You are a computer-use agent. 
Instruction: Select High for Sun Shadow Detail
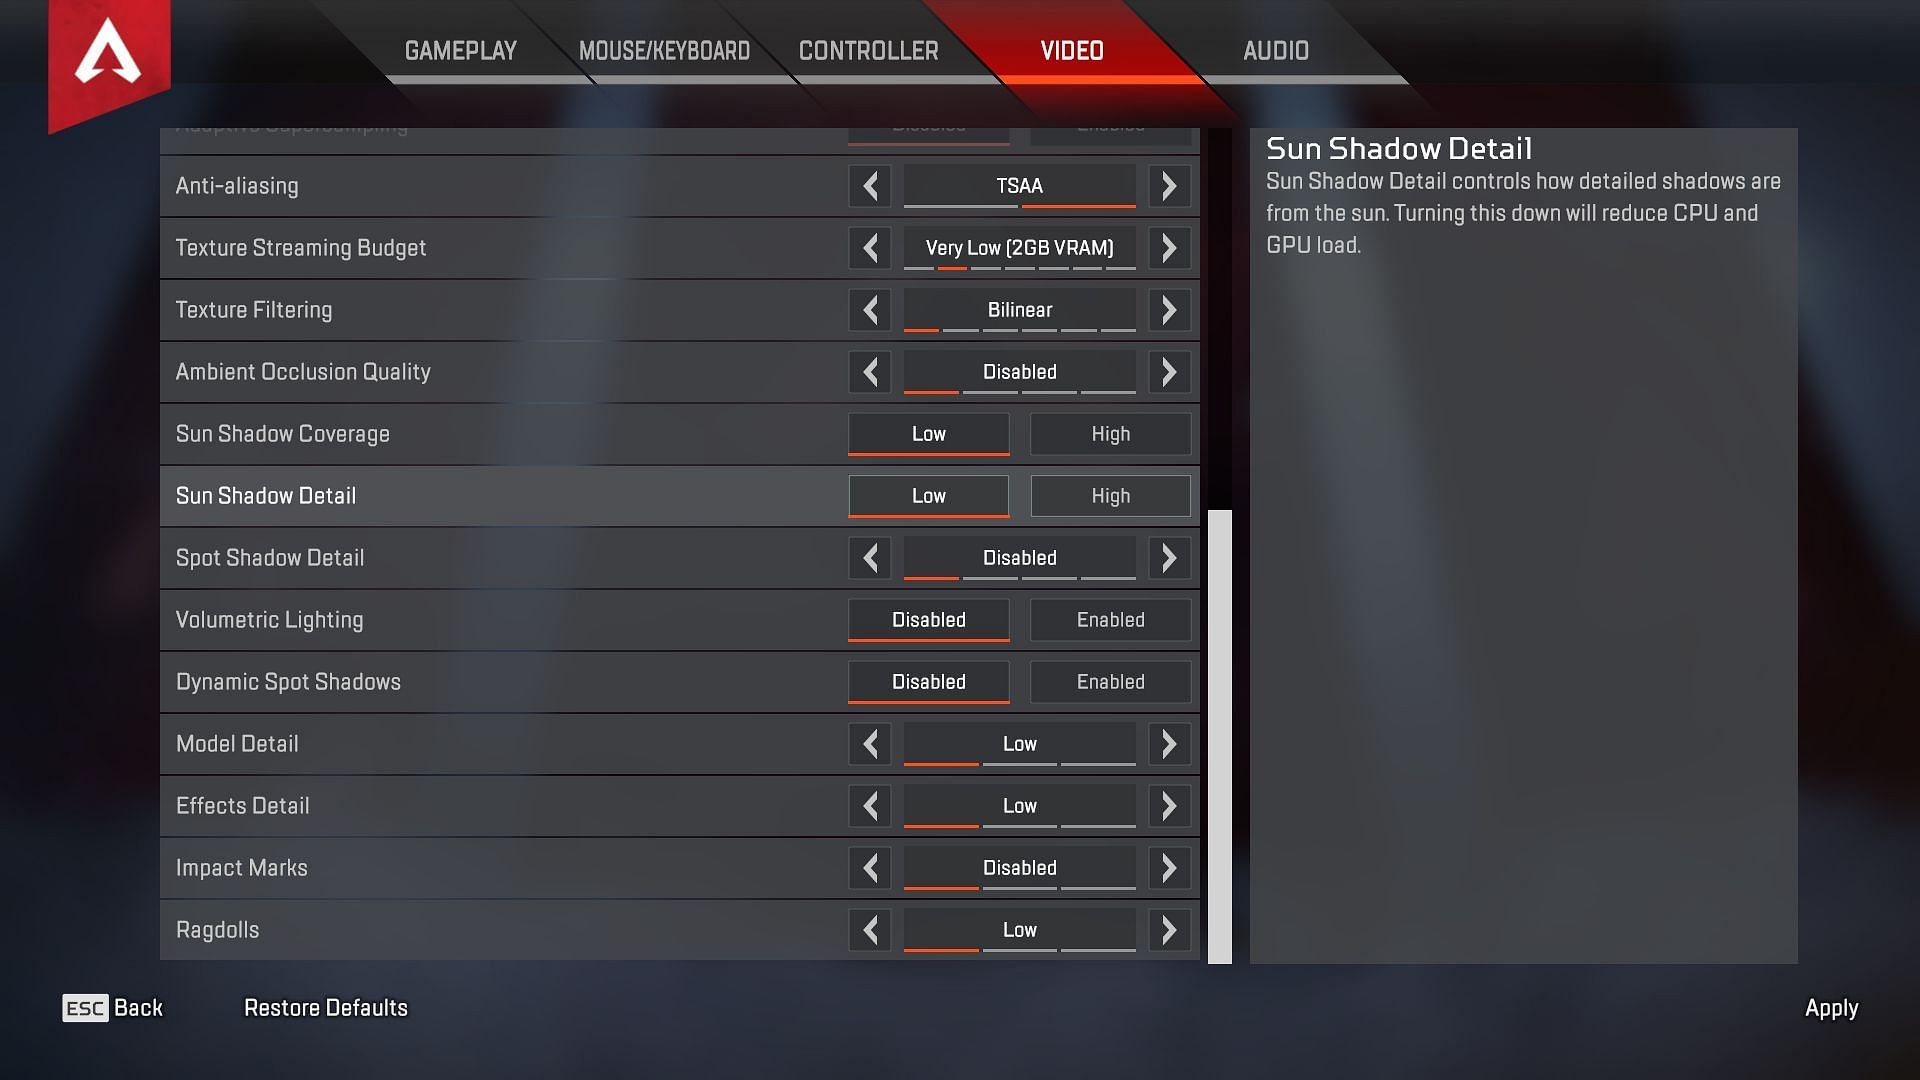(1110, 495)
